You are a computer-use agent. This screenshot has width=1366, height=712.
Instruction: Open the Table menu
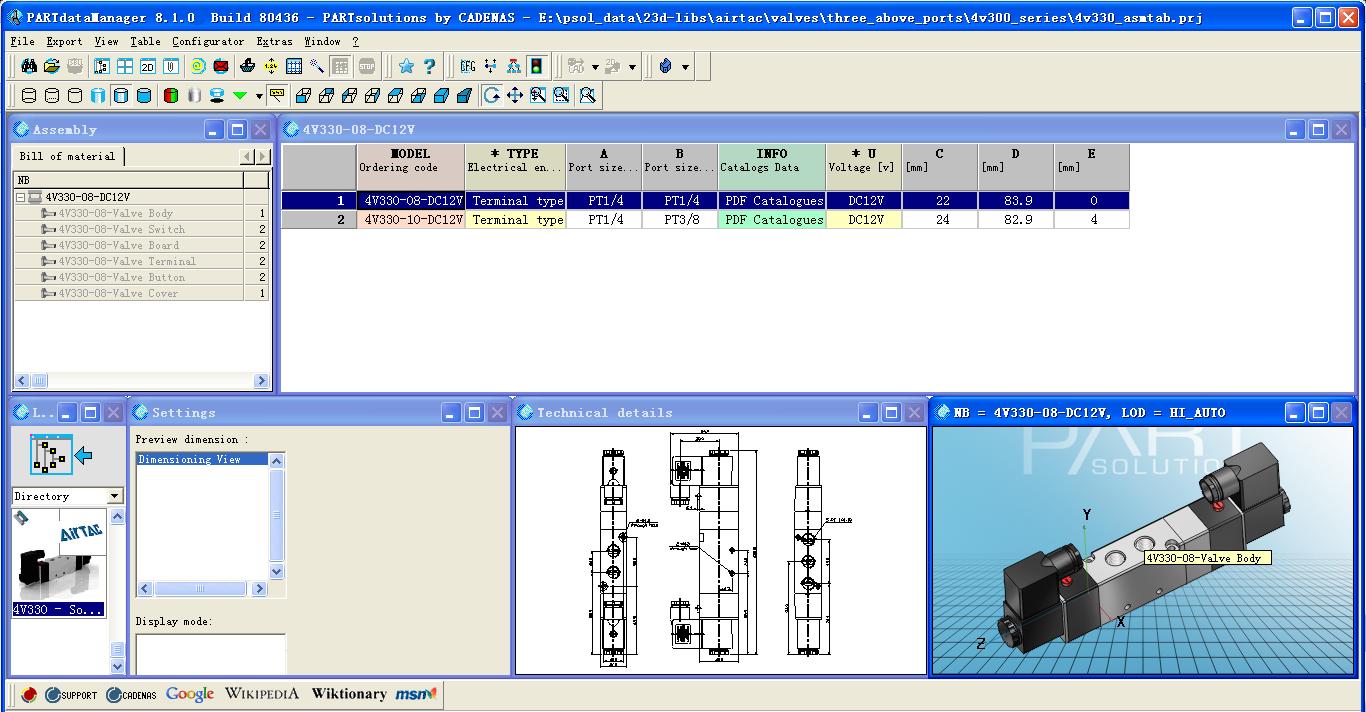pyautogui.click(x=145, y=41)
